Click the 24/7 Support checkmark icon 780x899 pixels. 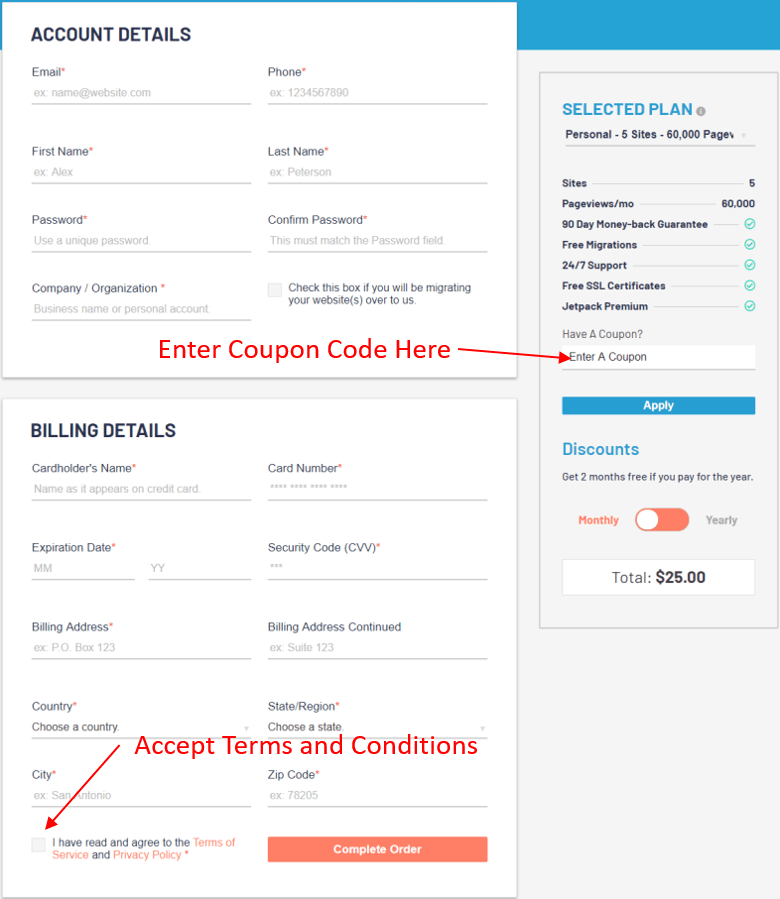point(749,265)
